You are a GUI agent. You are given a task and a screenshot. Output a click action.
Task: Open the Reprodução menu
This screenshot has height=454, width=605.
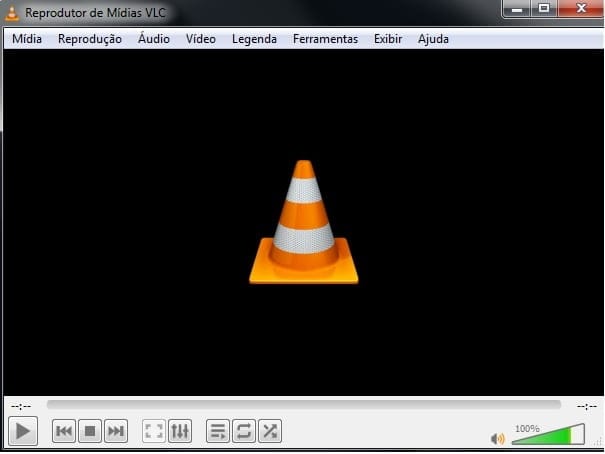click(x=90, y=39)
